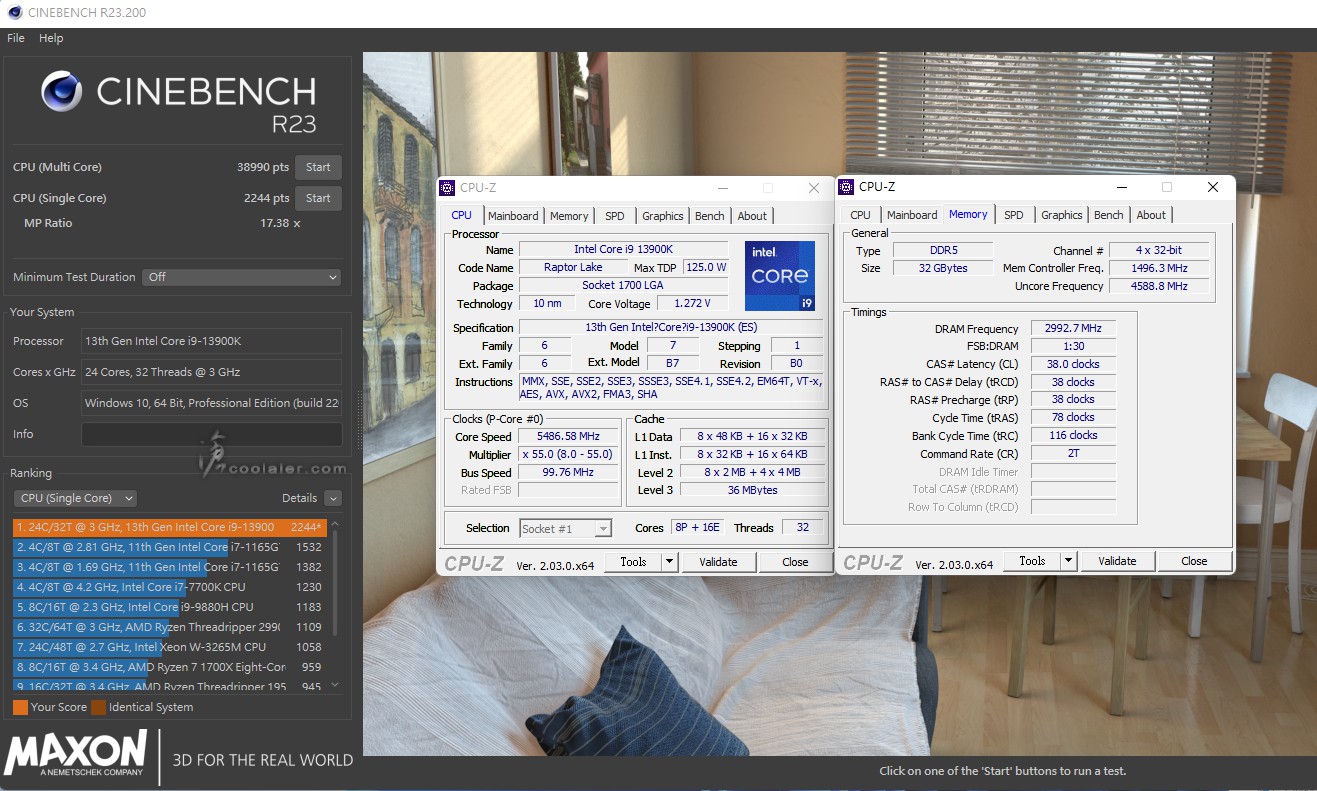1317x791 pixels.
Task: Open the Help menu in Cinebench
Action: pos(51,38)
